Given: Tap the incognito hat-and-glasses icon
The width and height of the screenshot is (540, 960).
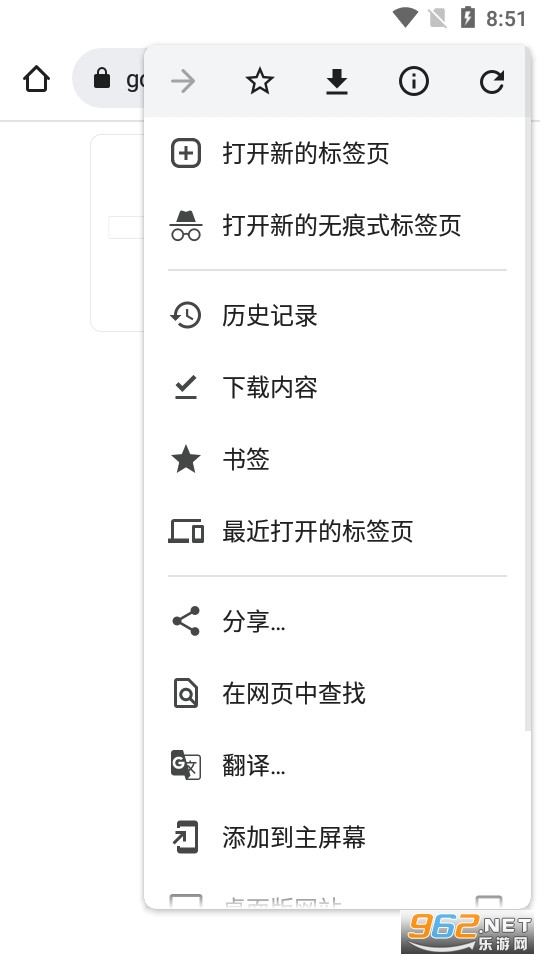Looking at the screenshot, I should (x=186, y=225).
